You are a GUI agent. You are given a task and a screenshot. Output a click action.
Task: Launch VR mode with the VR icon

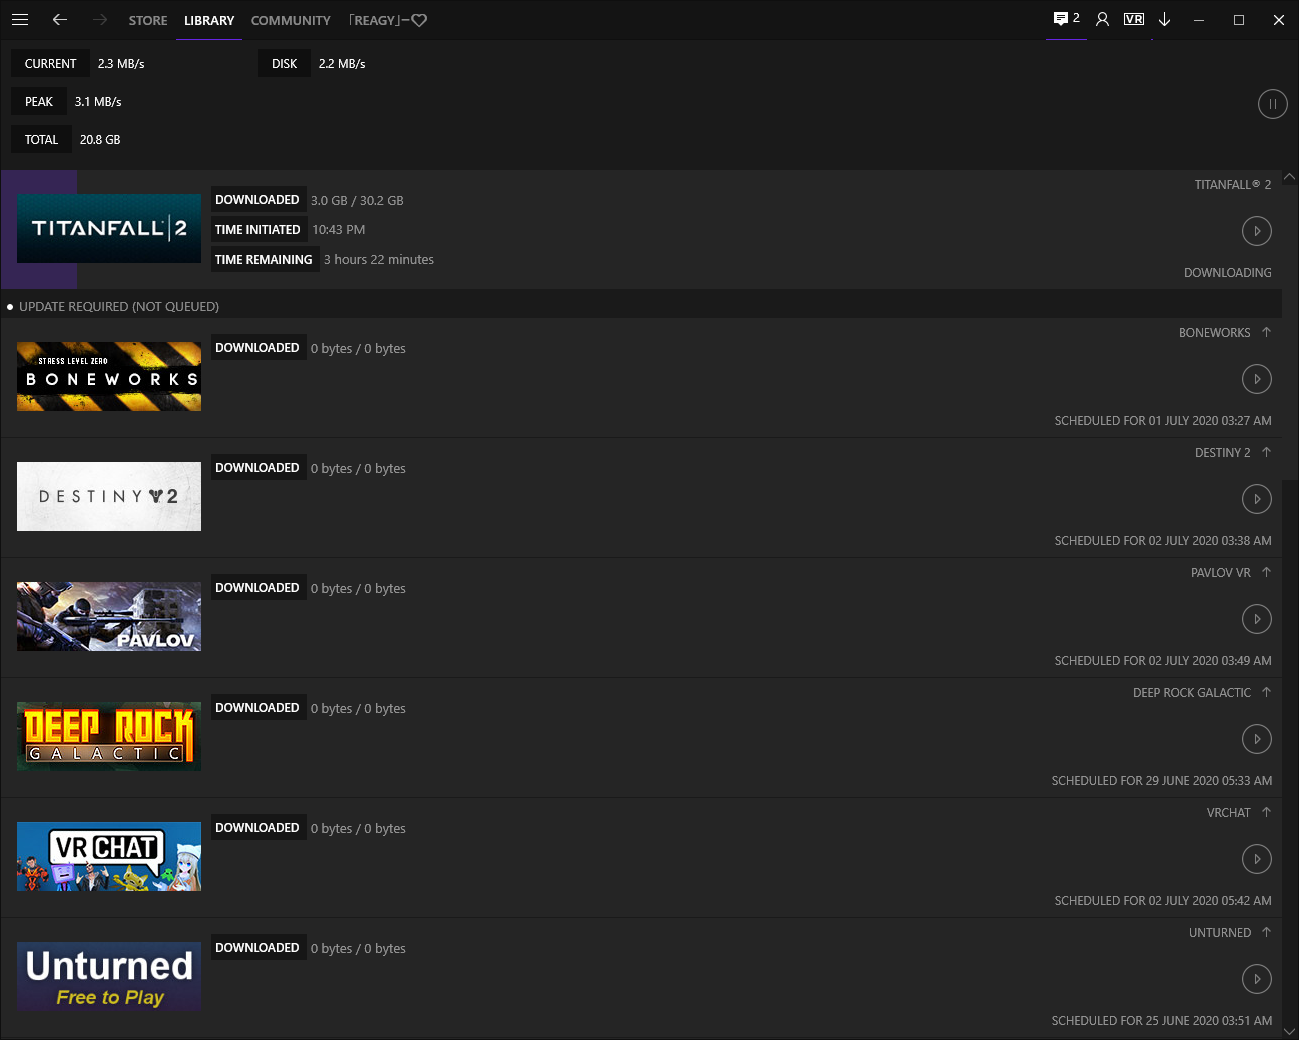point(1134,19)
